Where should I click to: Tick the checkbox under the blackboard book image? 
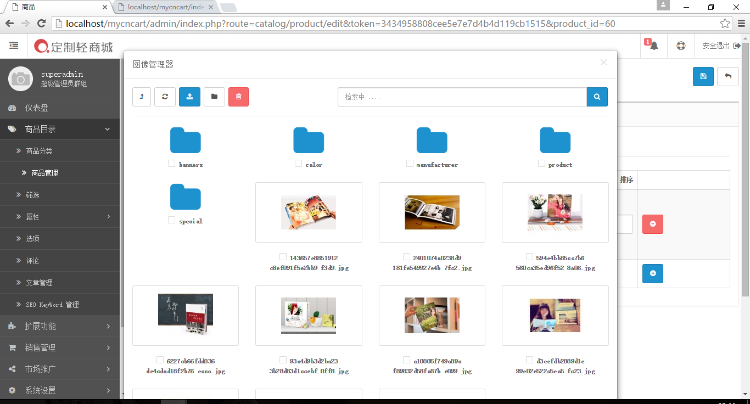click(x=160, y=360)
